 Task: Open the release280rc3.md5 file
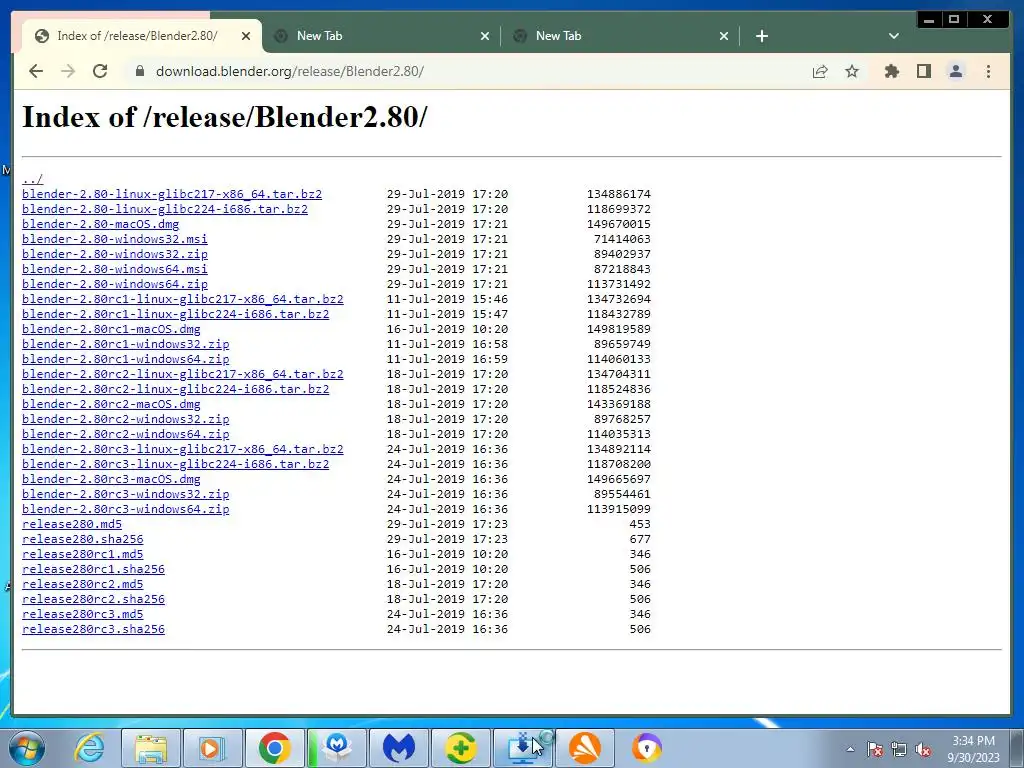point(82,615)
